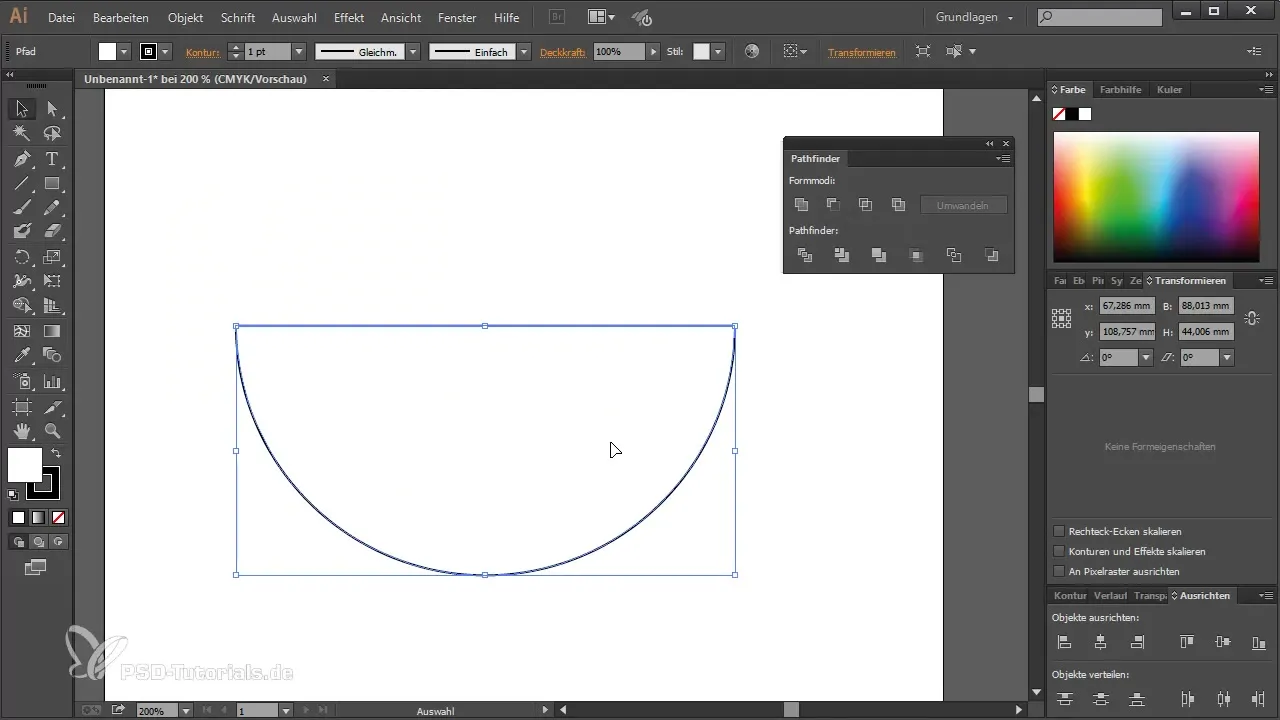The width and height of the screenshot is (1280, 720).
Task: Switch to the Farbhilfe tab
Action: (1120, 90)
